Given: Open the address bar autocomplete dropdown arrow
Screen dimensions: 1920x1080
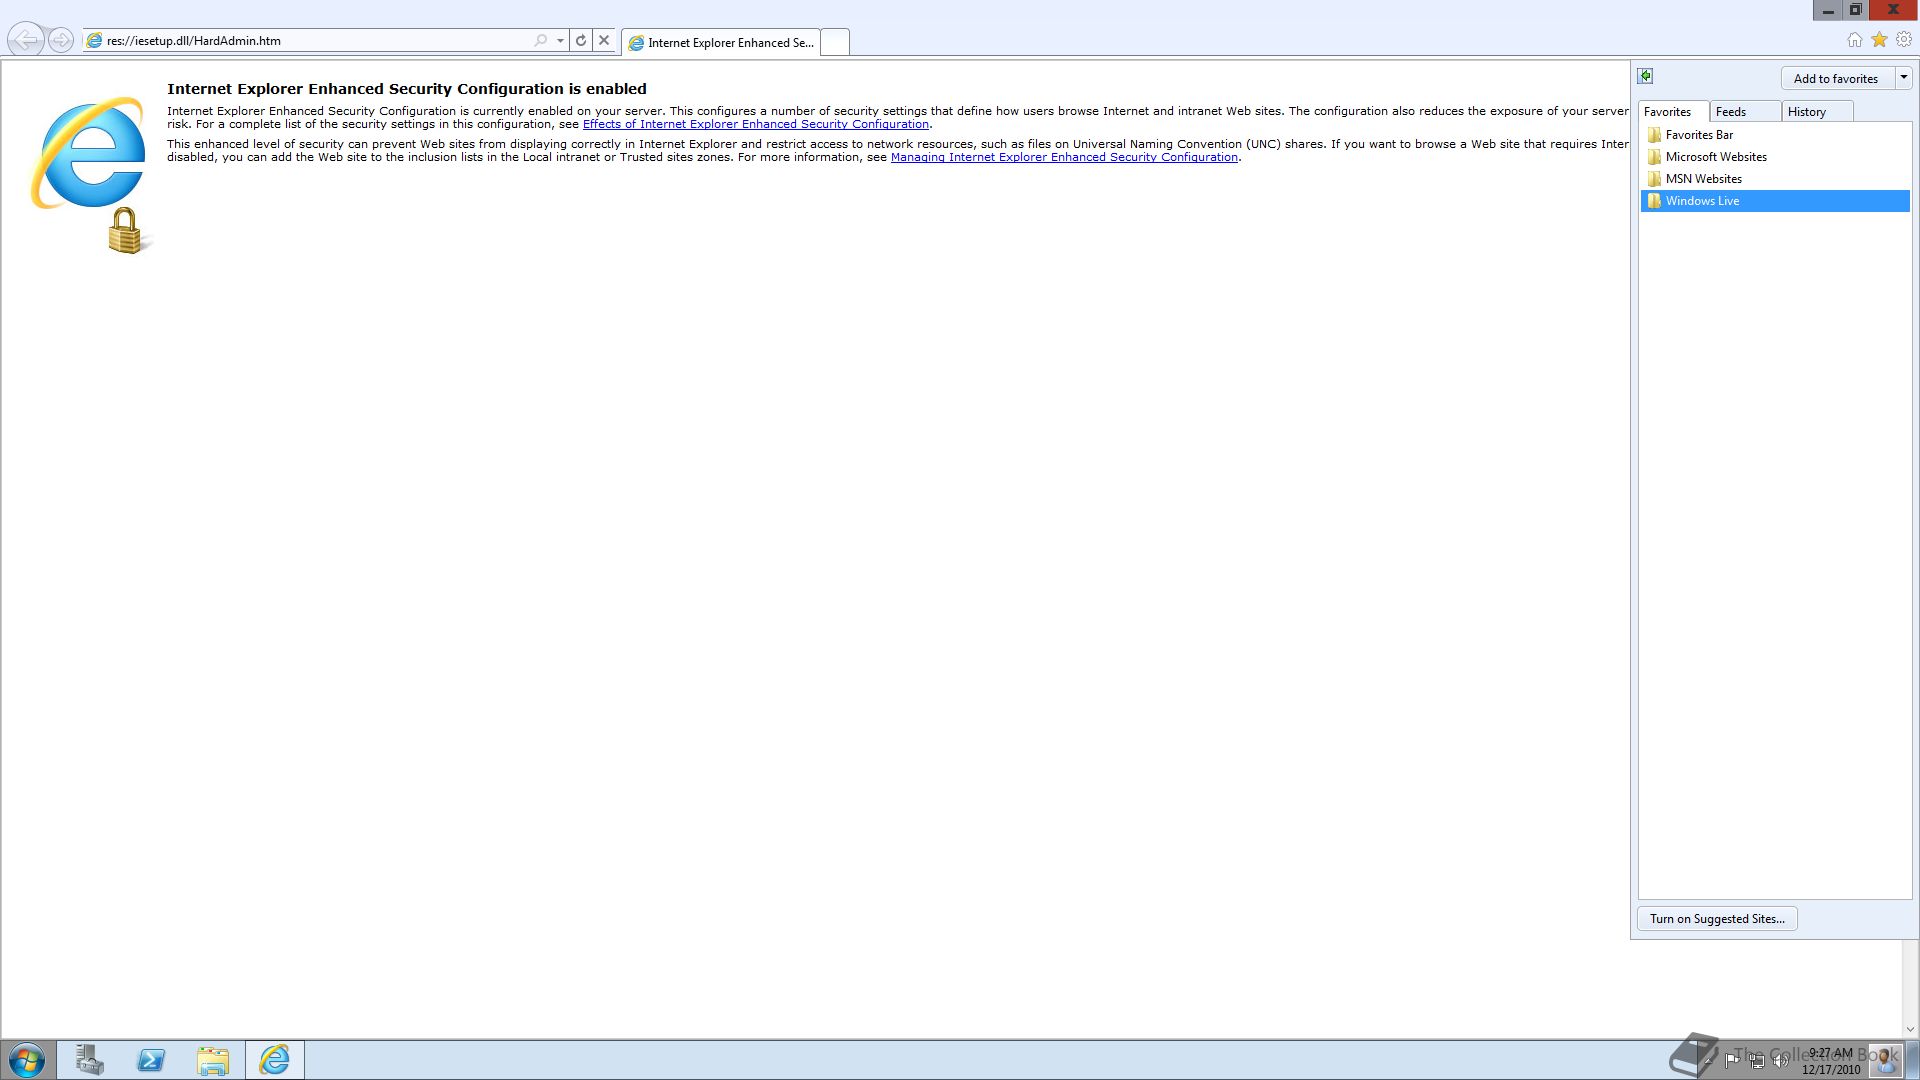Looking at the screenshot, I should point(560,41).
